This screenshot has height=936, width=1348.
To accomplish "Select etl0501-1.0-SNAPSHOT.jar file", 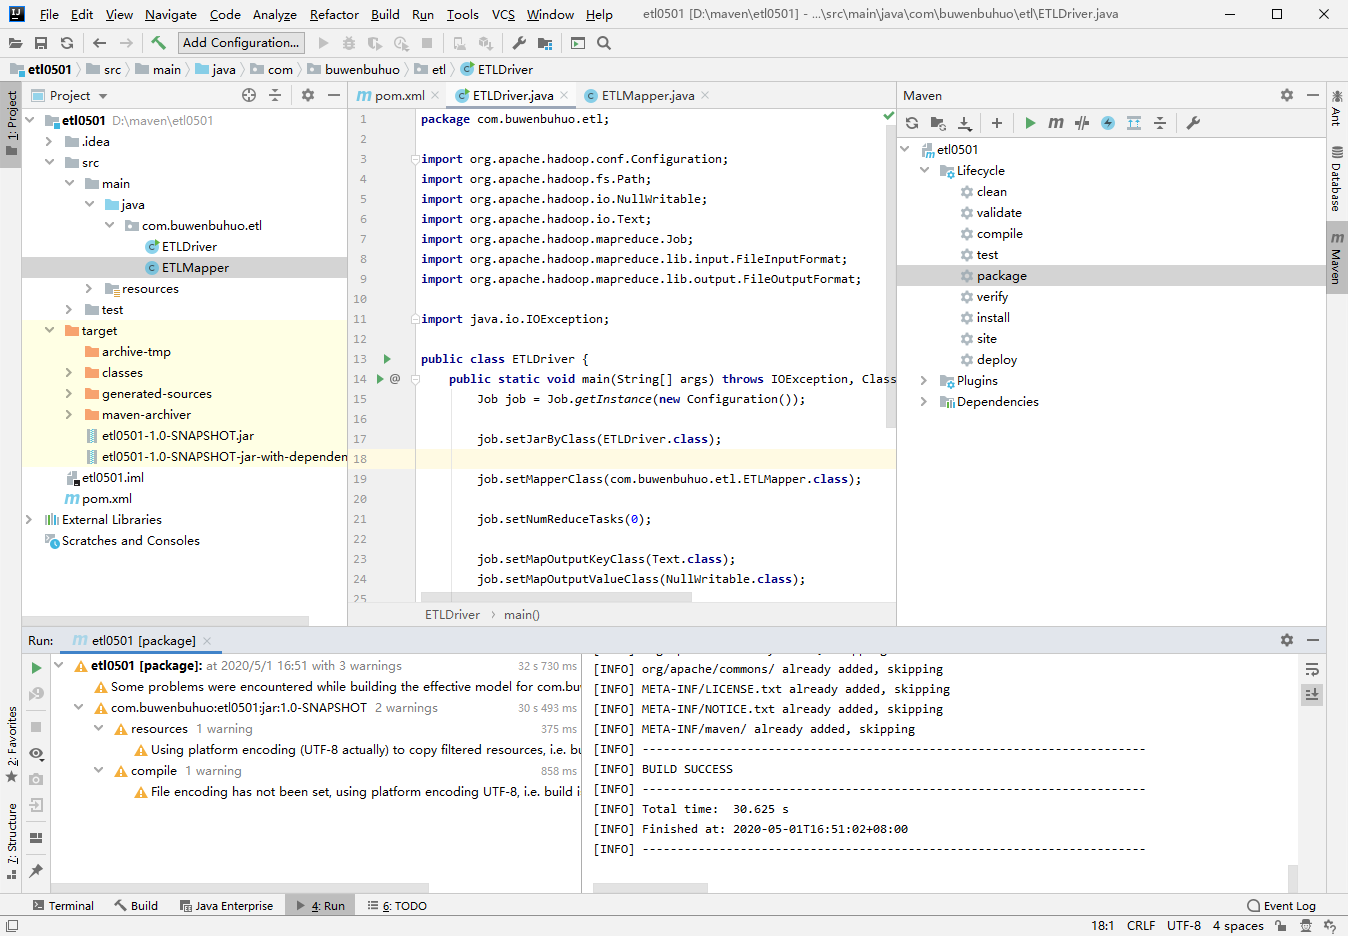I will tap(178, 435).
